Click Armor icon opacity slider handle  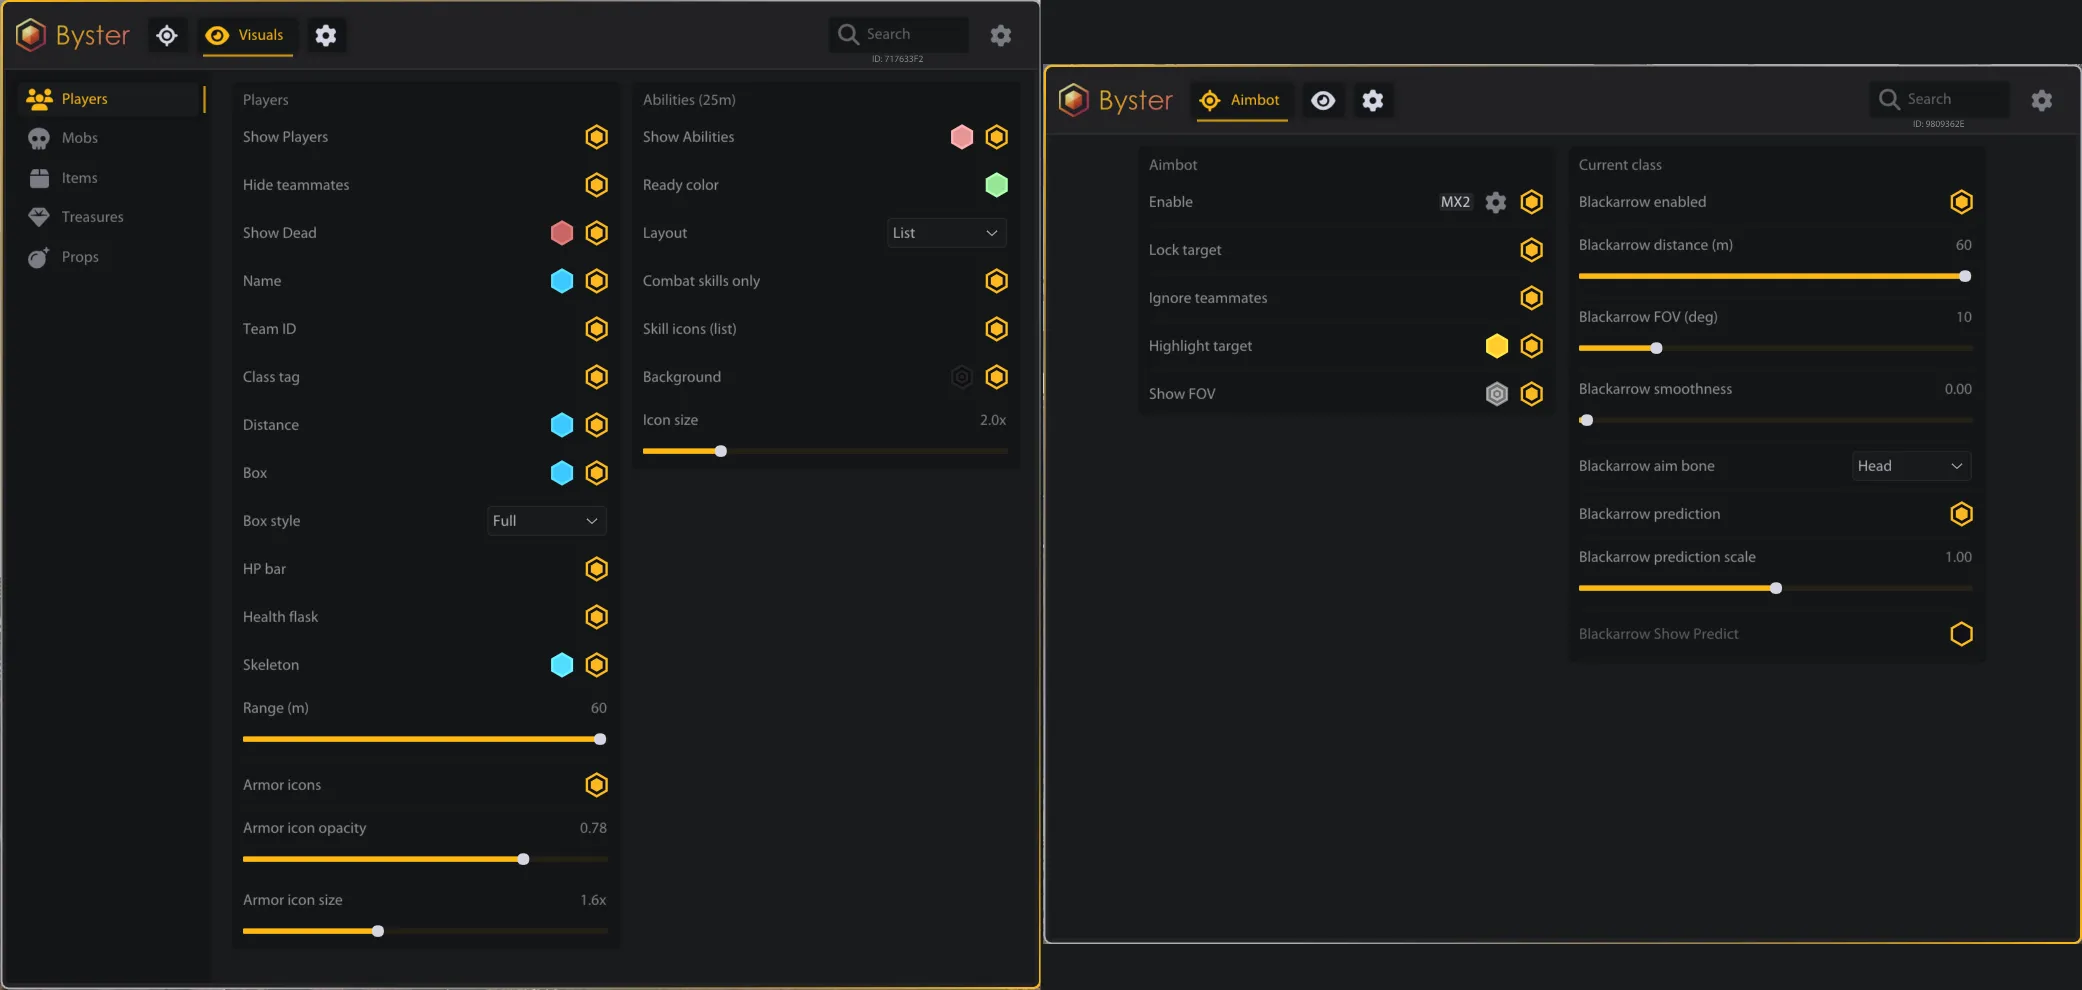coord(523,860)
